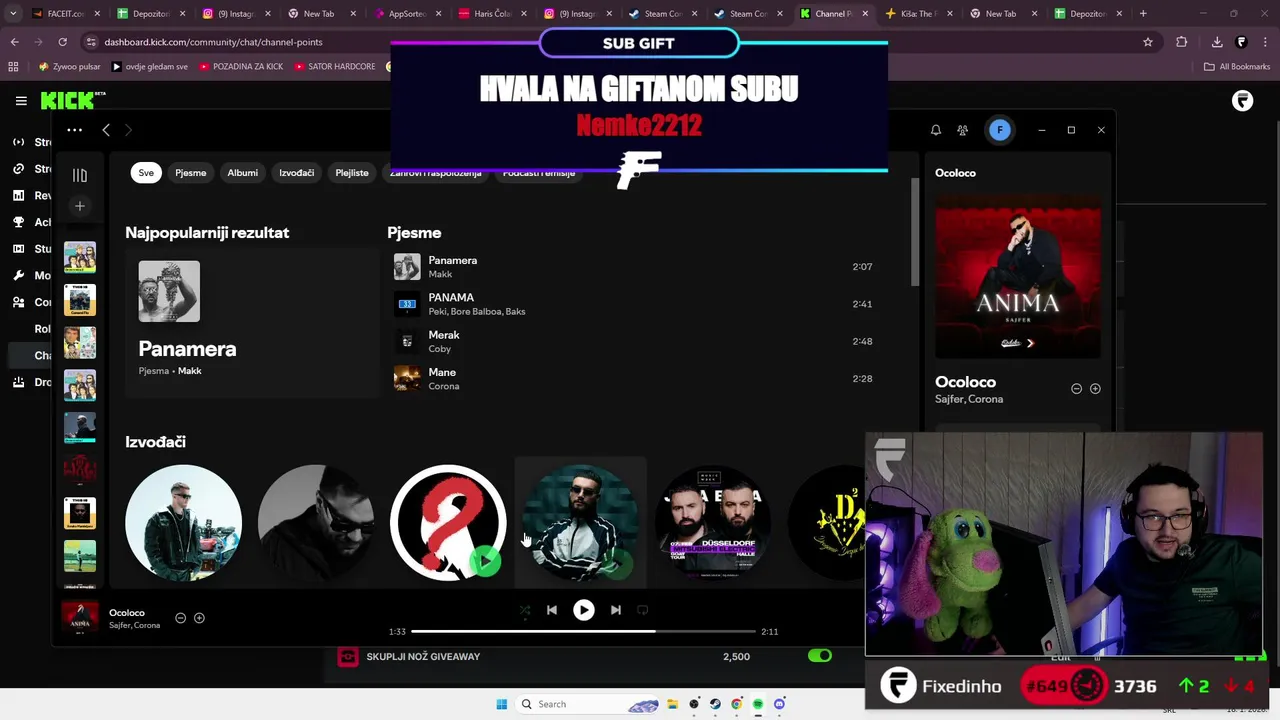Play Panamera by Makk song row
This screenshot has height=720, width=1280.
640,267
